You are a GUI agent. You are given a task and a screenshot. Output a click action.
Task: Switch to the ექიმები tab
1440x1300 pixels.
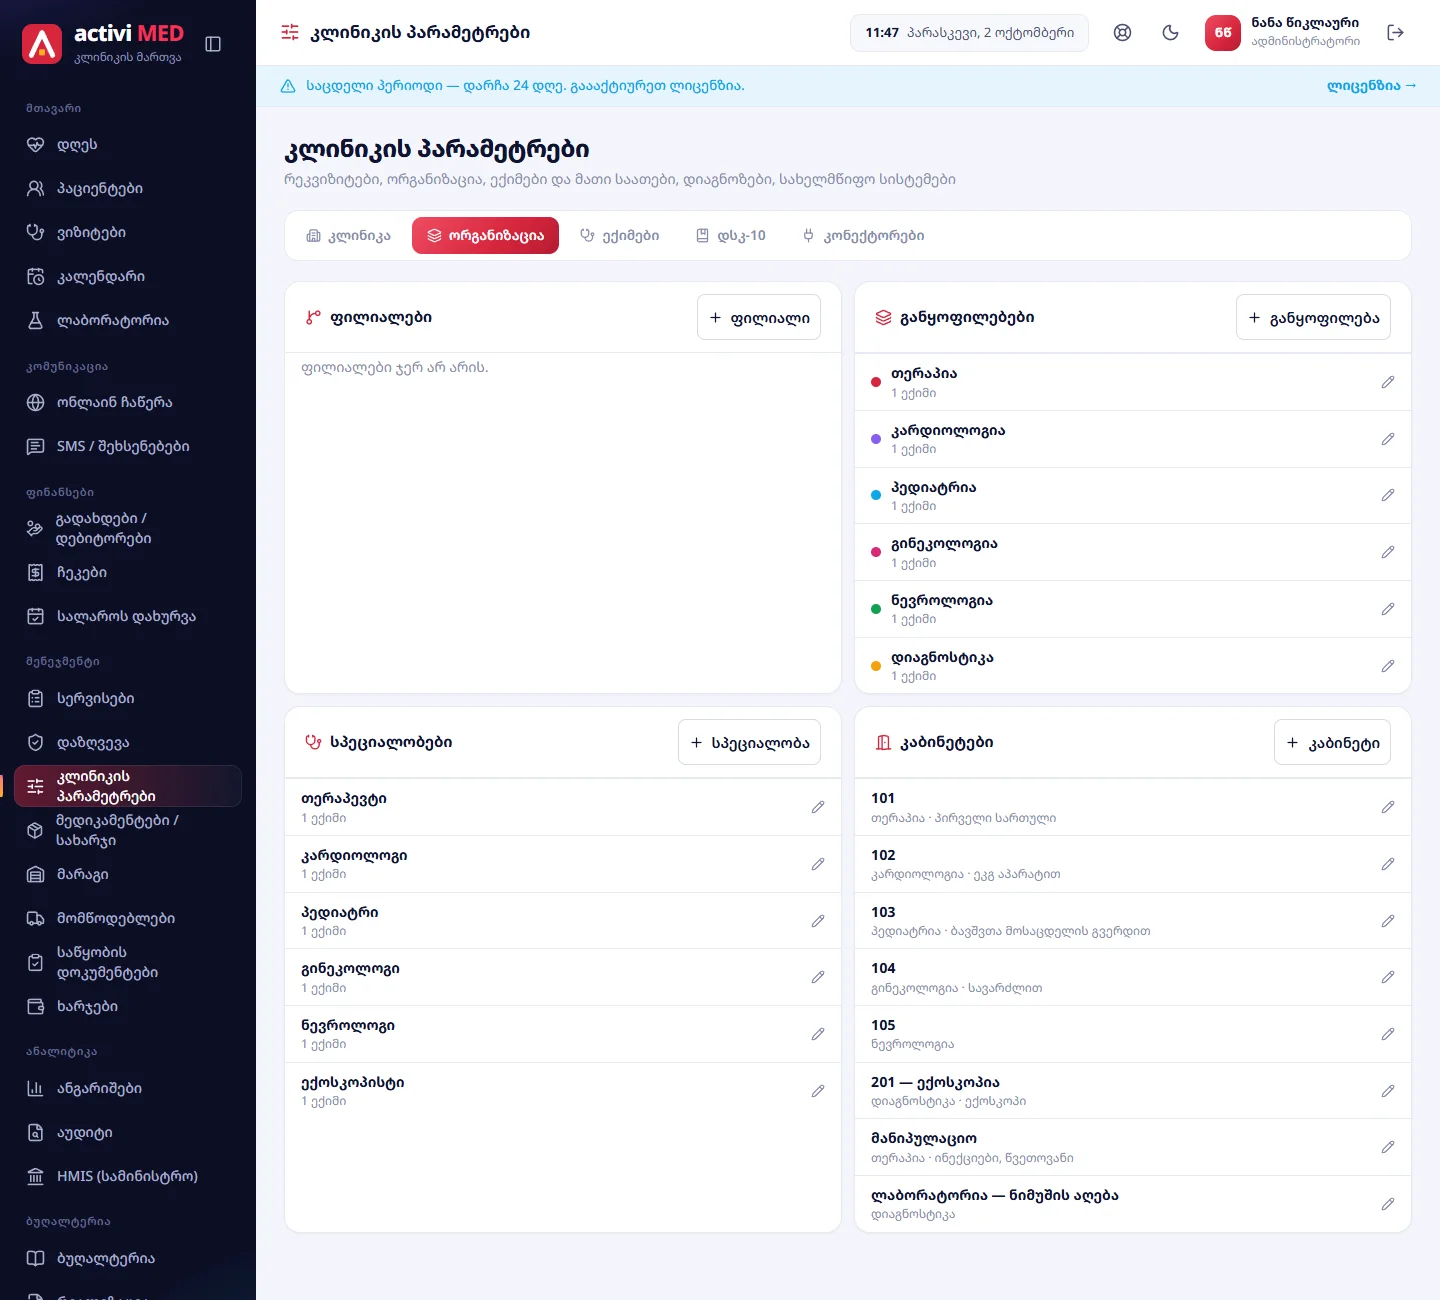620,236
